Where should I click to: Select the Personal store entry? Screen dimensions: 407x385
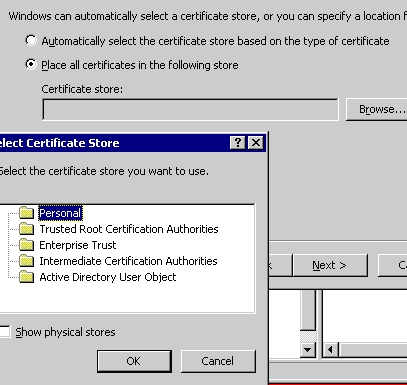point(60,213)
